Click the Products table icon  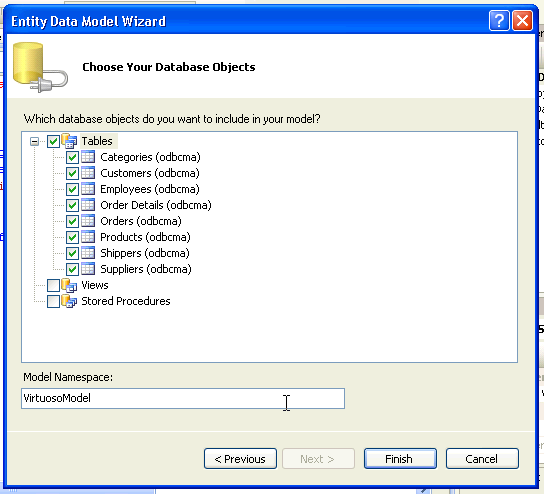click(x=88, y=237)
